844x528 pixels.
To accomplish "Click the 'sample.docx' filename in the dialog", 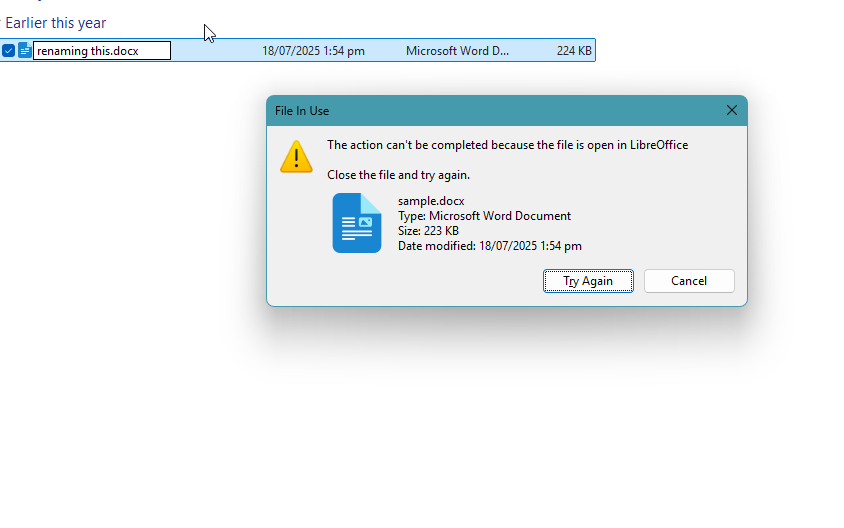I will click(431, 201).
